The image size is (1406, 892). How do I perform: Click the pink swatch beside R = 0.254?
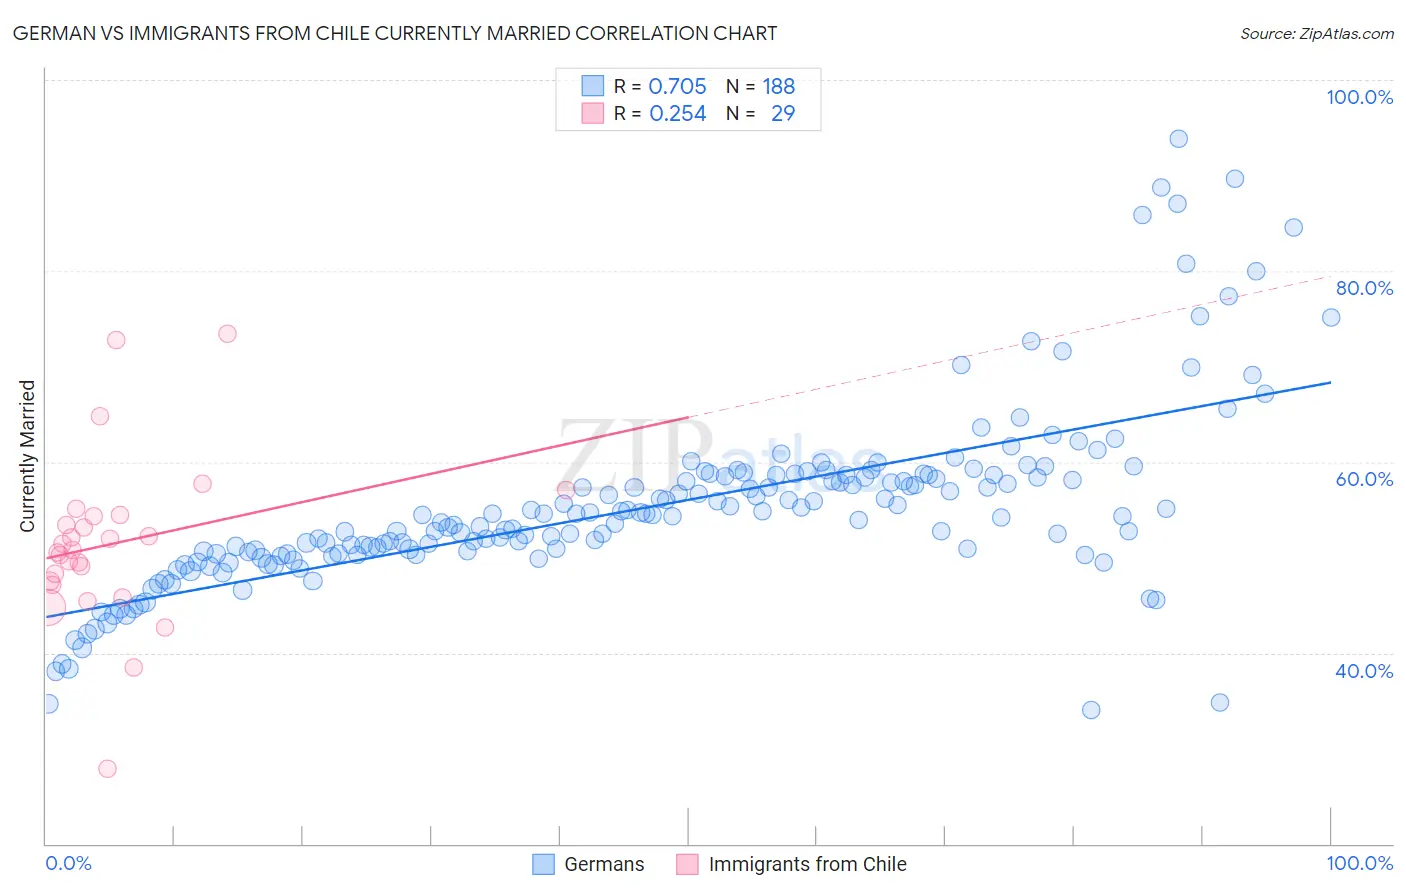pyautogui.click(x=593, y=113)
